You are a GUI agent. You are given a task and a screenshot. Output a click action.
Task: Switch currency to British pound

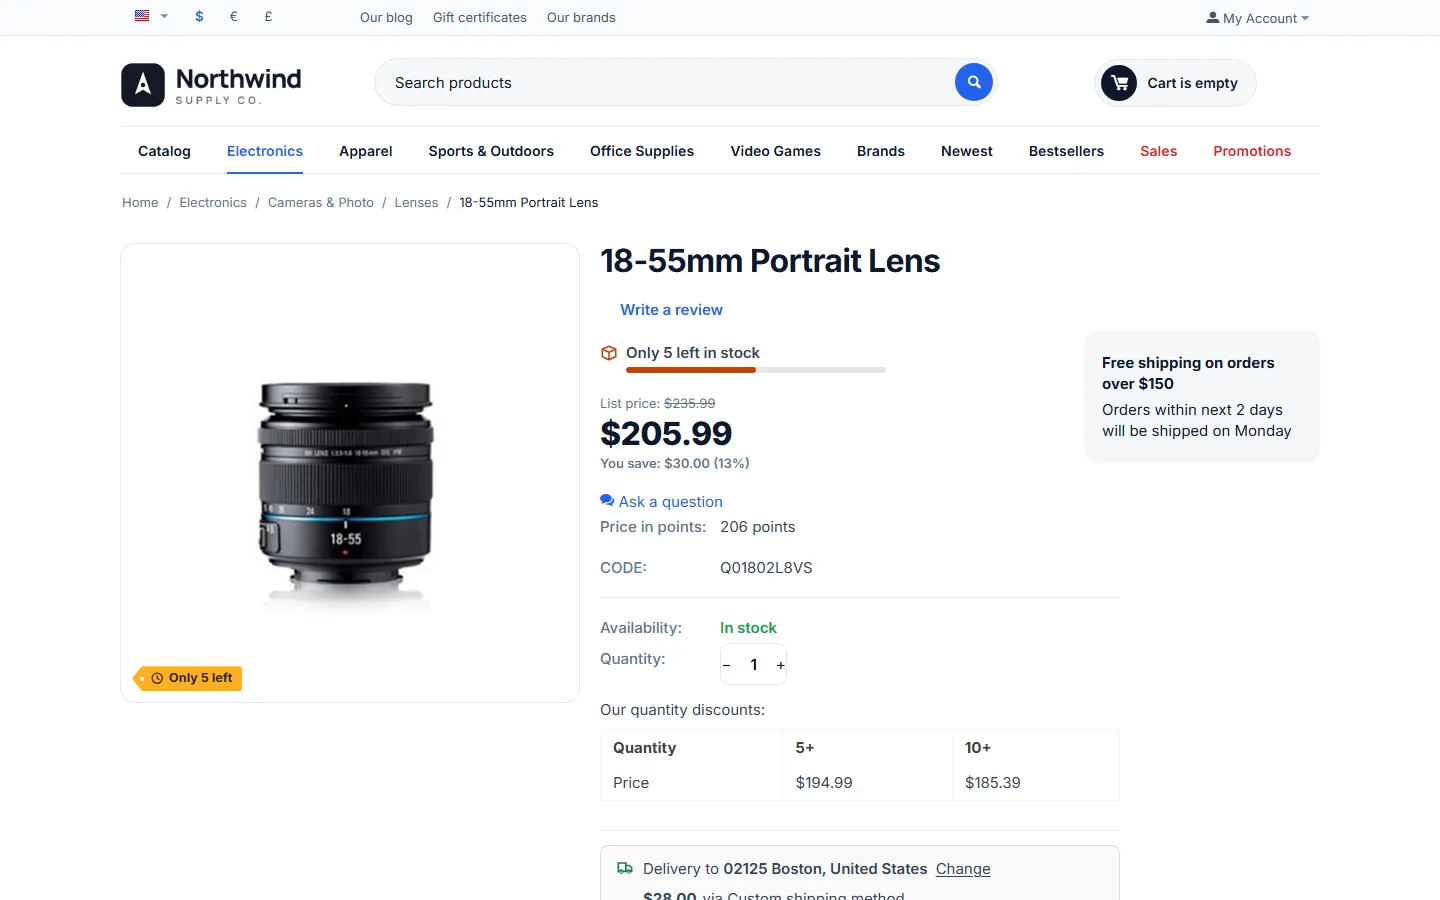pyautogui.click(x=268, y=16)
